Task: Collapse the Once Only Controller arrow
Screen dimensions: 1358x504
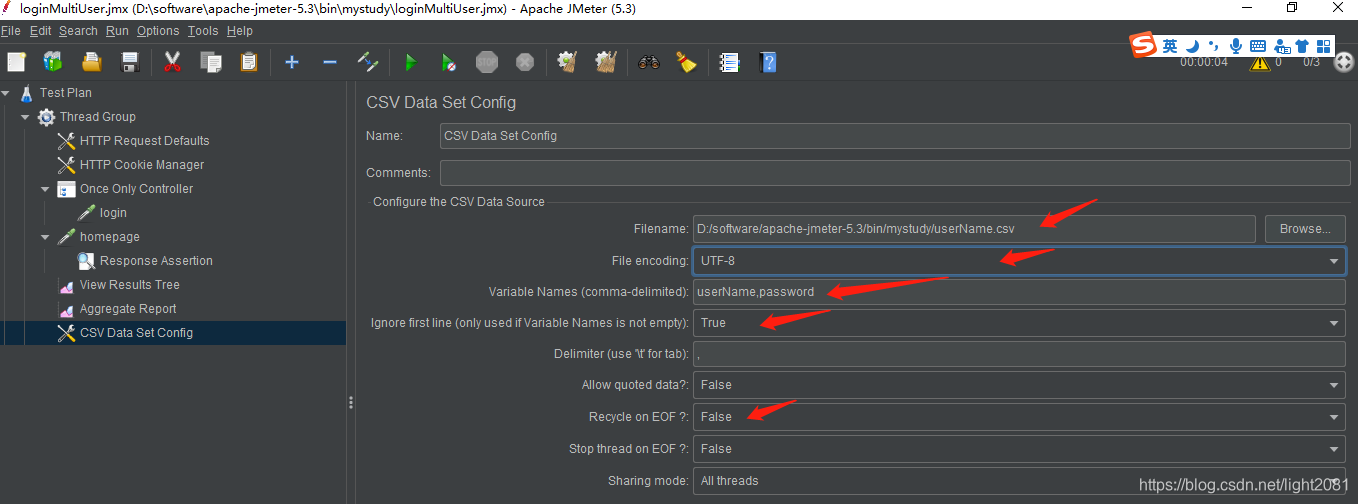Action: pos(45,189)
